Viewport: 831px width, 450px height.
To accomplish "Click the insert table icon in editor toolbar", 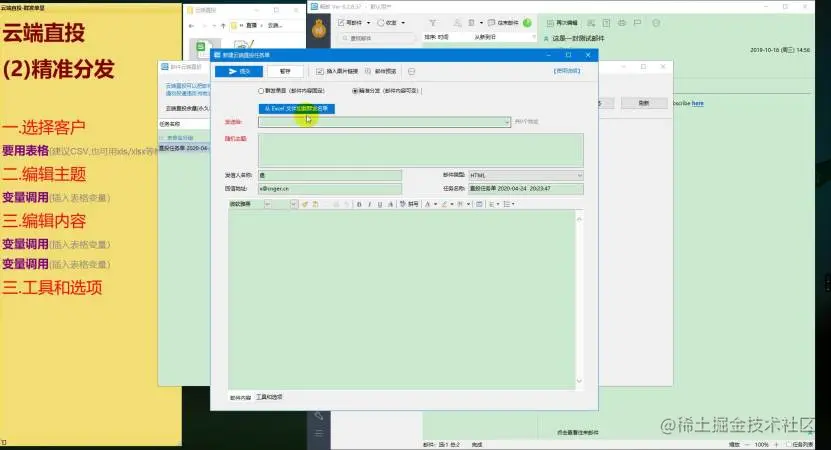I will [x=479, y=204].
